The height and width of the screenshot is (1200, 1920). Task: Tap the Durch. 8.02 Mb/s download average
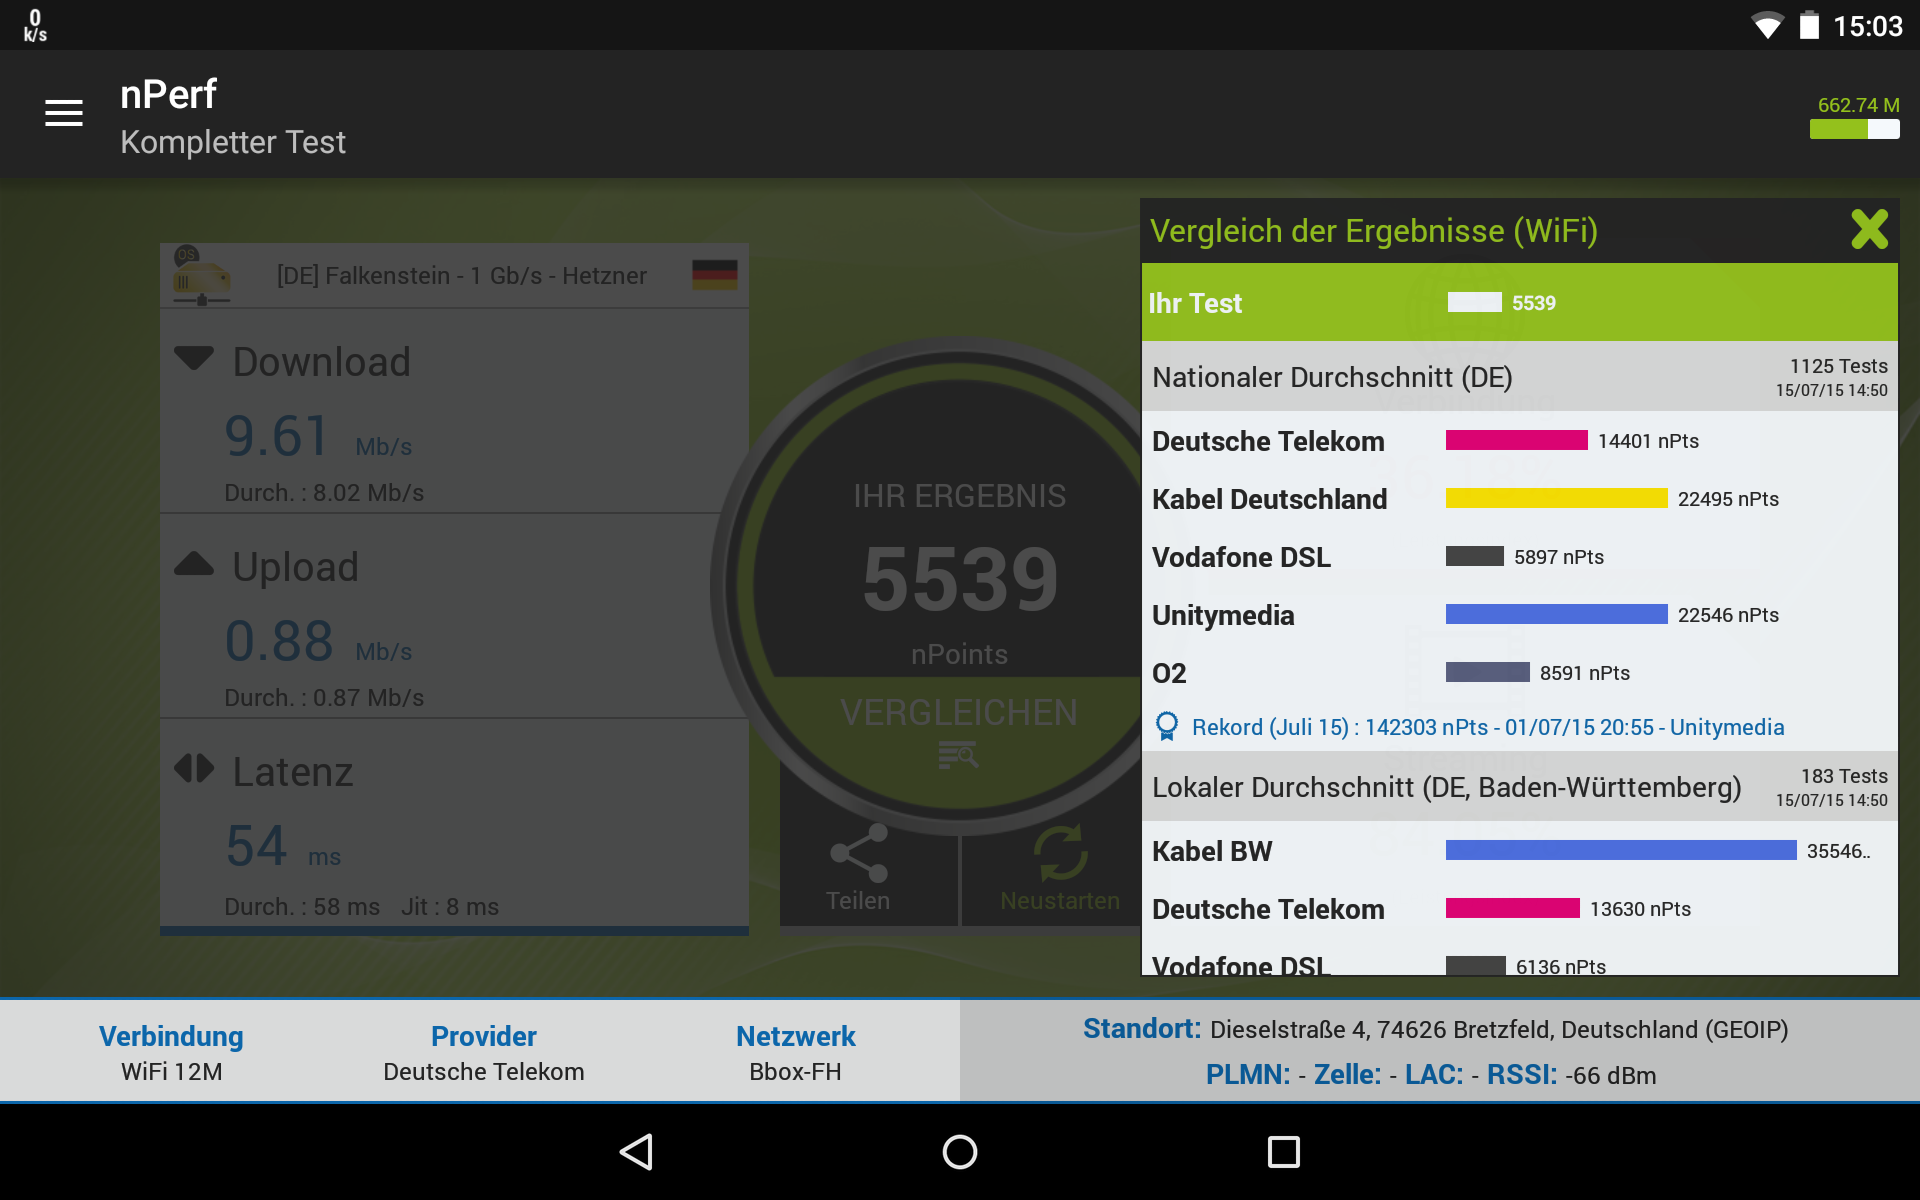(324, 493)
